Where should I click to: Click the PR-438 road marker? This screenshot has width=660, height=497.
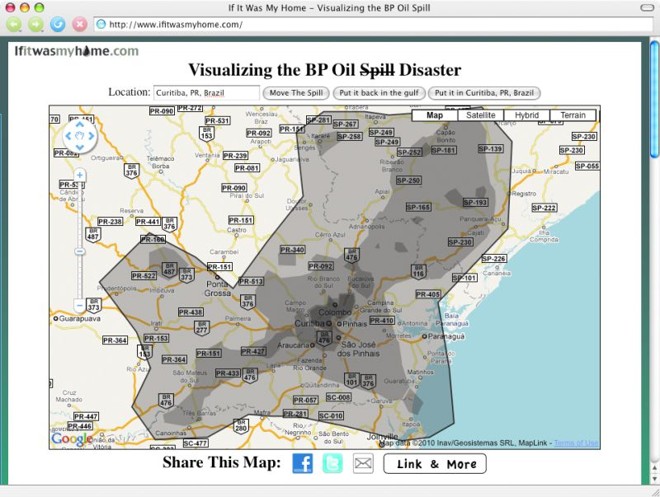(x=191, y=312)
